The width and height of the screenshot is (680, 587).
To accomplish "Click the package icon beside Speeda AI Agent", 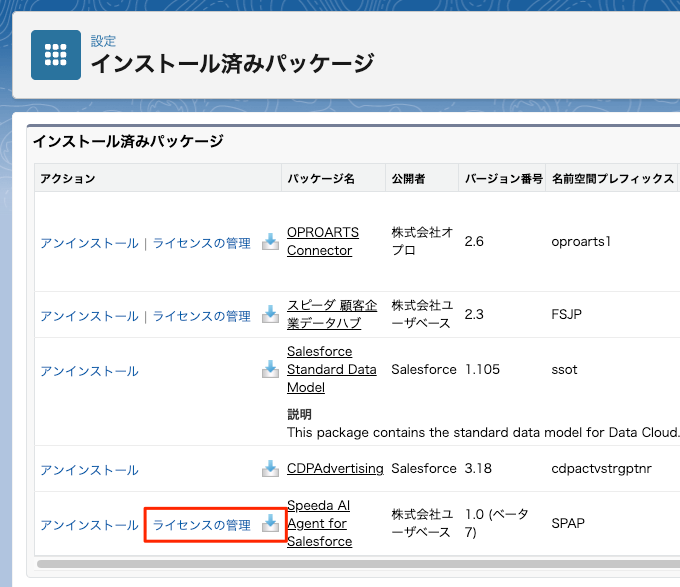I will tap(270, 524).
